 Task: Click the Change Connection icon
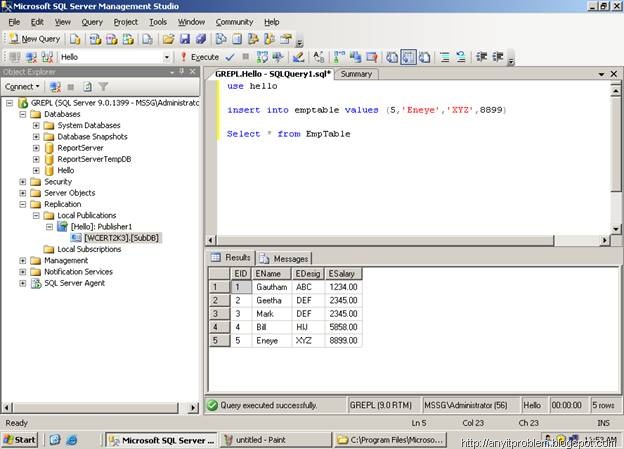(x=47, y=57)
